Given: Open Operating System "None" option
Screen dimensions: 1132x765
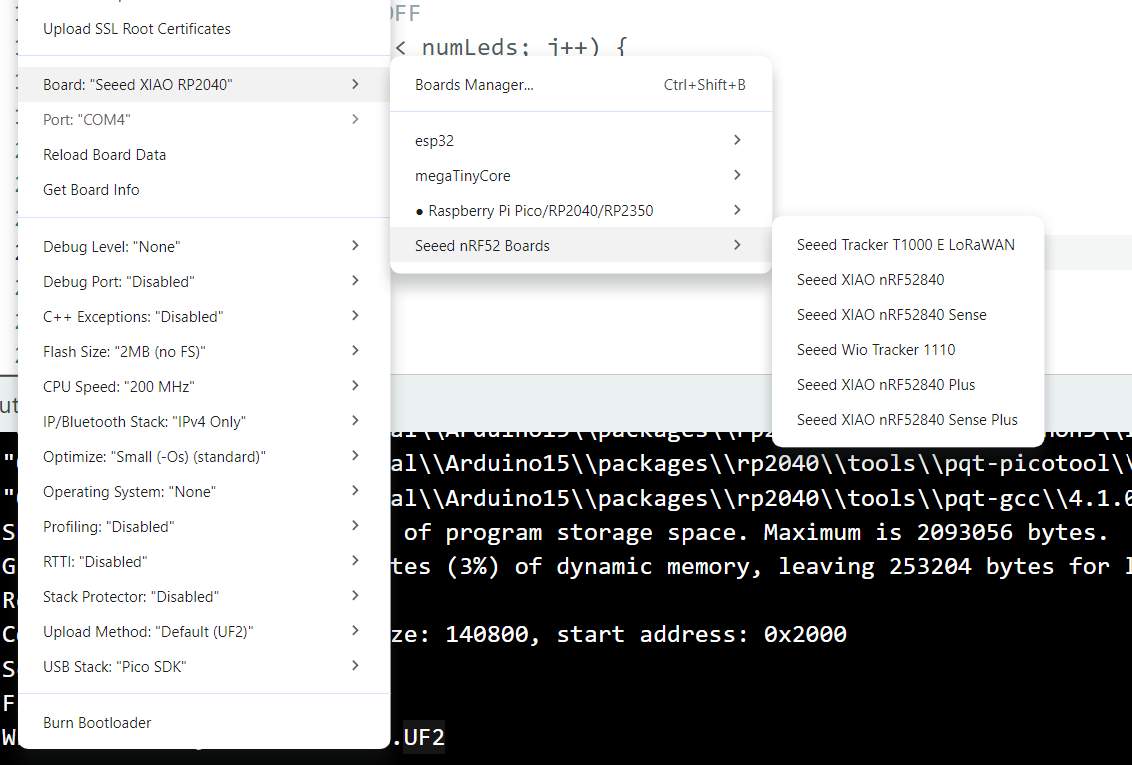Looking at the screenshot, I should [x=204, y=491].
